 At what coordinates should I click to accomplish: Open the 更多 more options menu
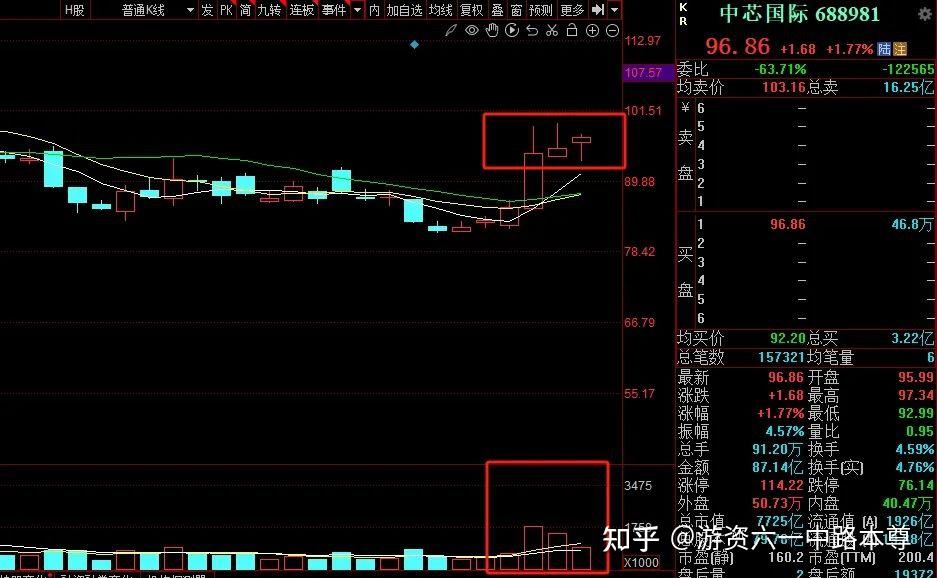572,10
